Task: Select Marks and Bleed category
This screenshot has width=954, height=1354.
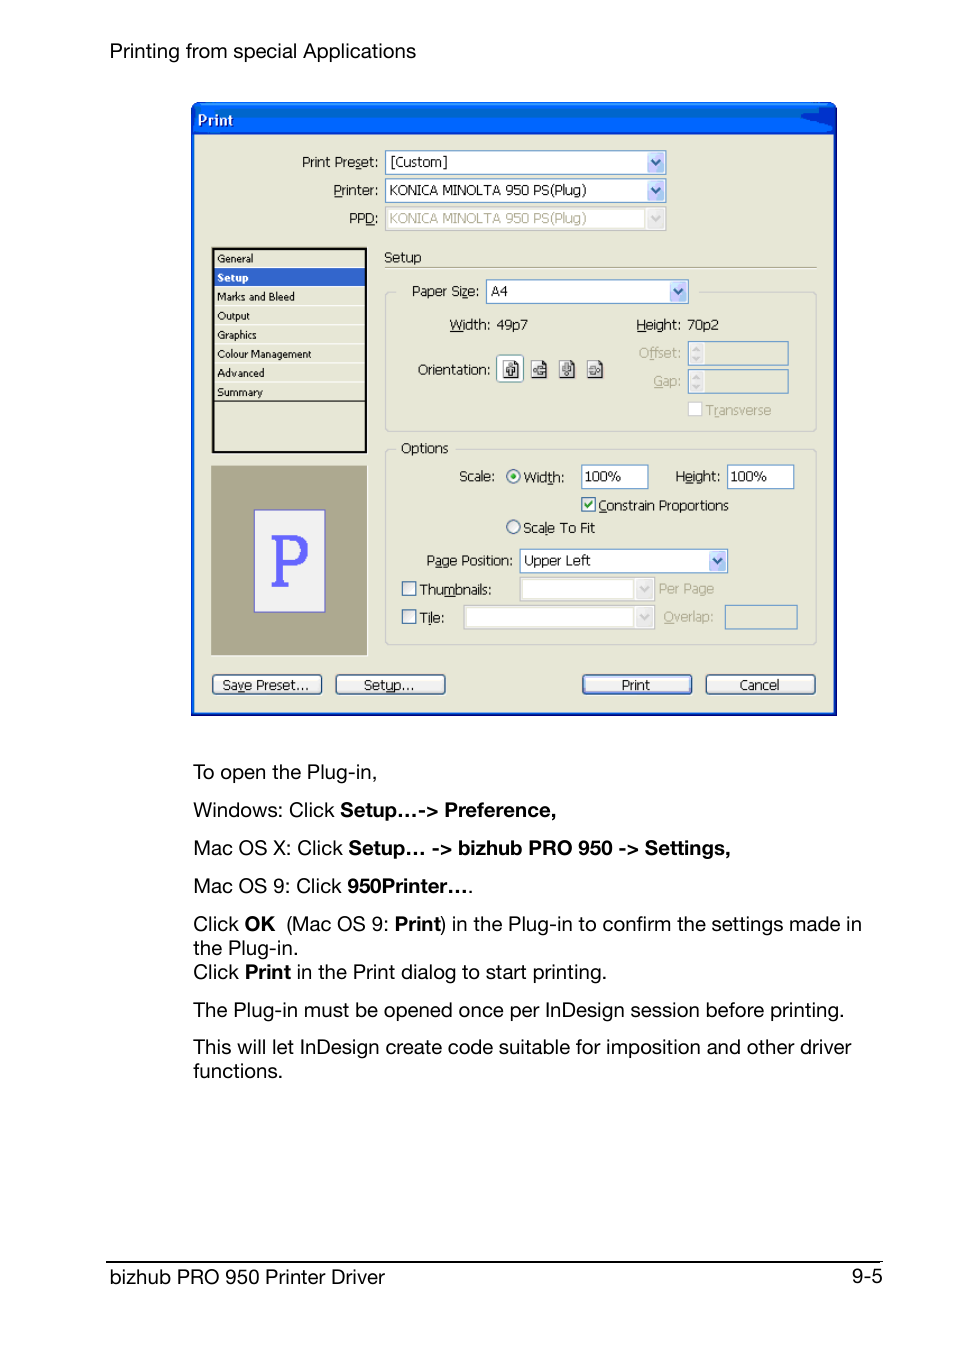Action: 289,297
